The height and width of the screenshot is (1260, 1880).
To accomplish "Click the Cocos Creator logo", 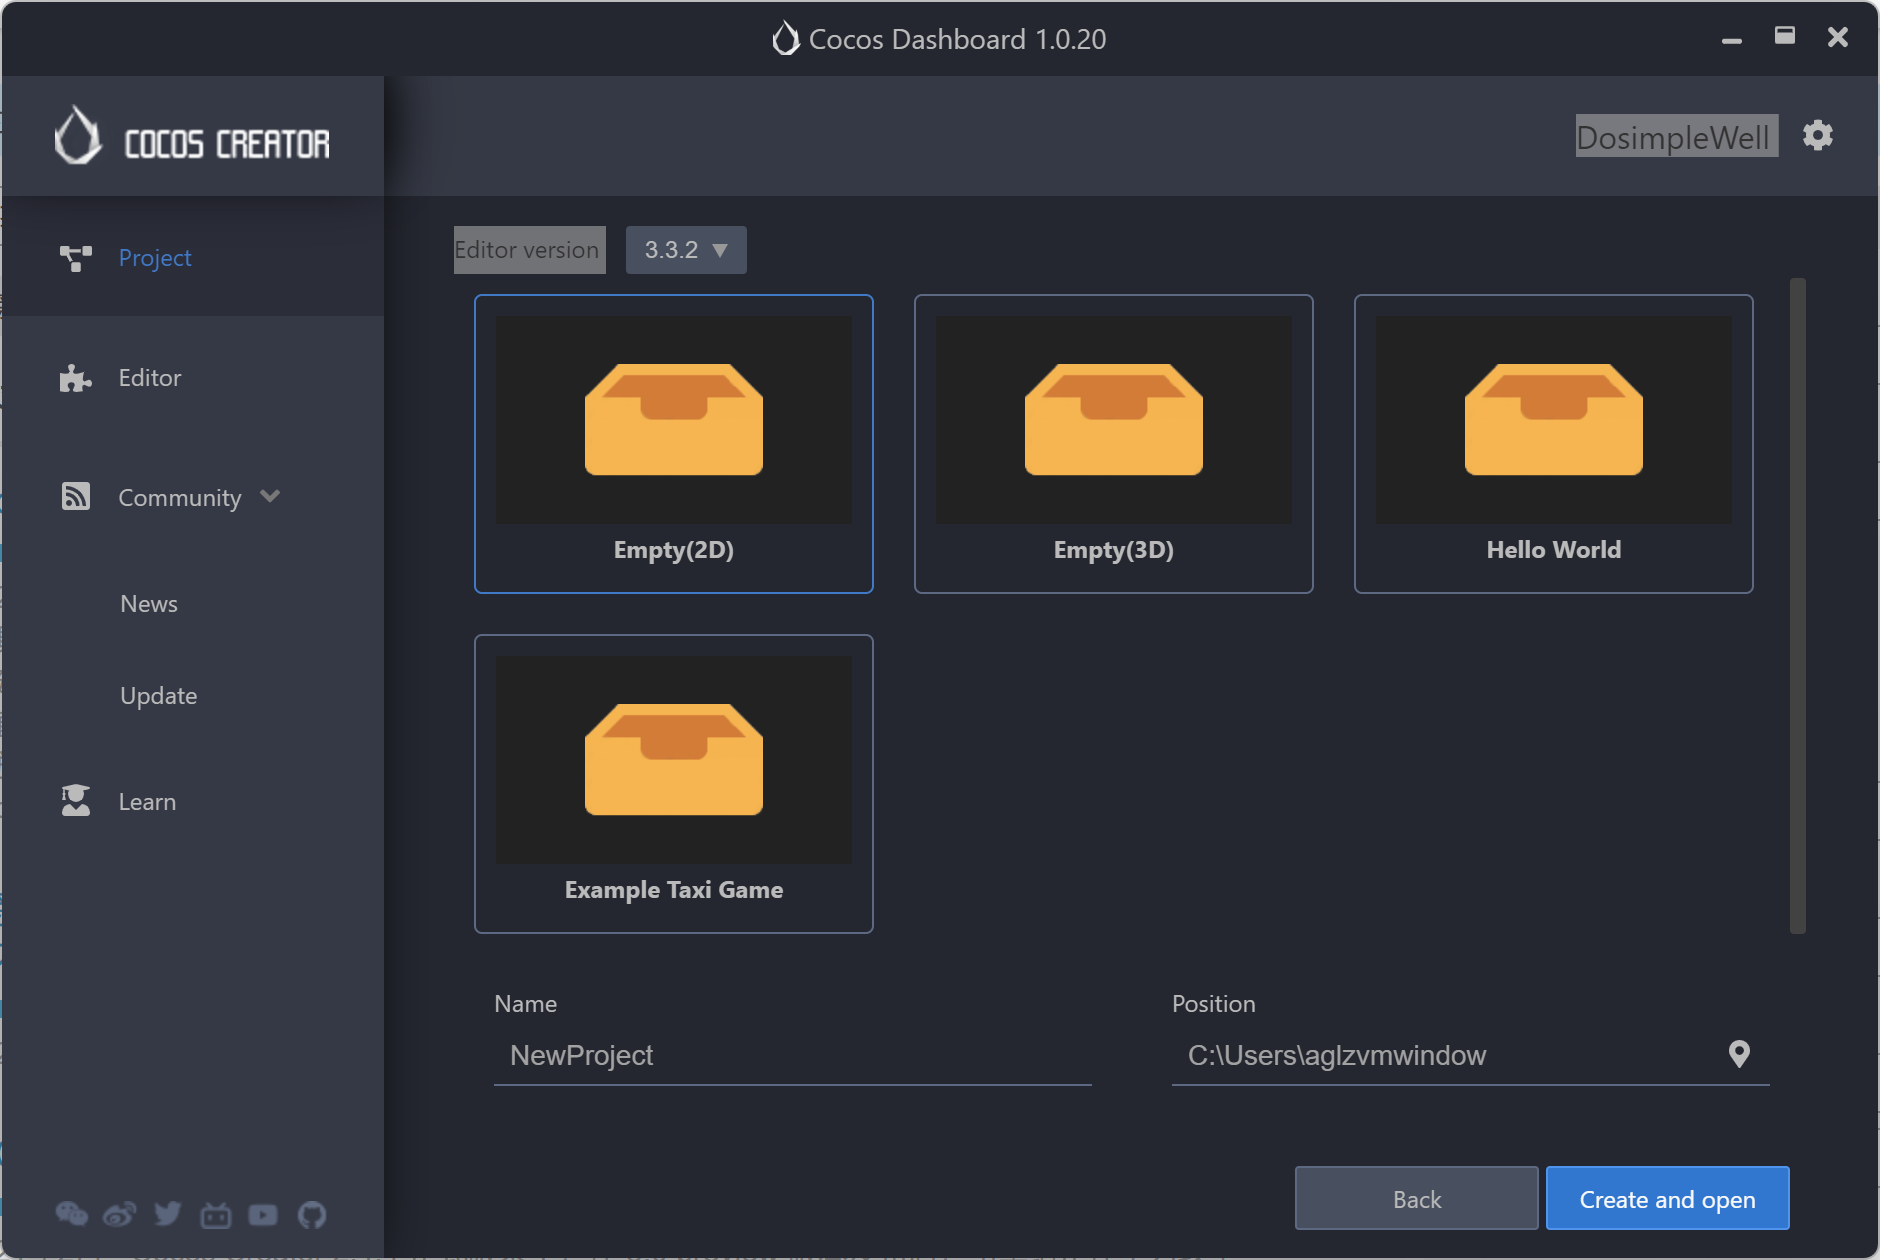I will pos(192,137).
